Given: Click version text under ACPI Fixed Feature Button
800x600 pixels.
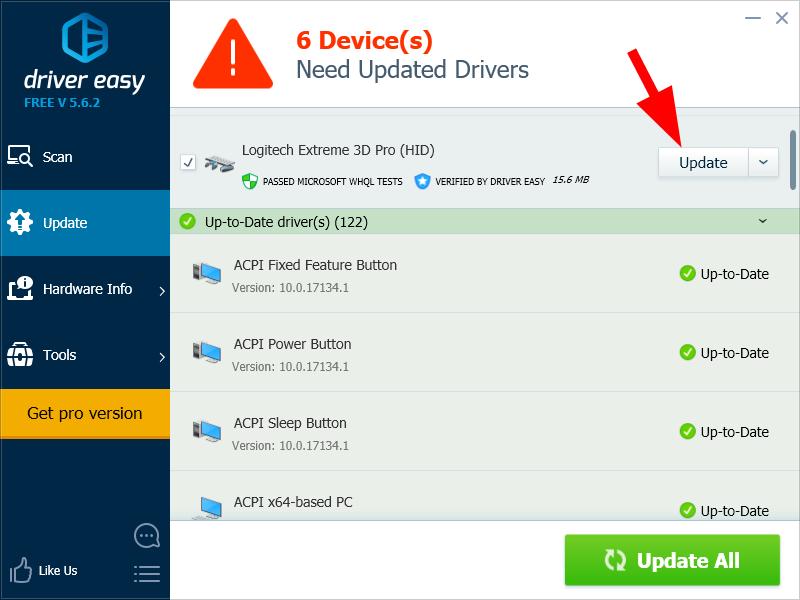Looking at the screenshot, I should [290, 288].
